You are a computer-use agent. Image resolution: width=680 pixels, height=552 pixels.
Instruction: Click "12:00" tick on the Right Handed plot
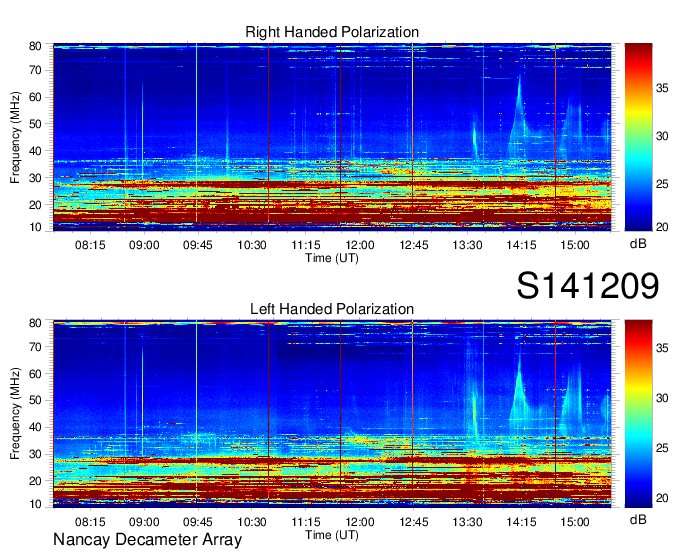click(360, 245)
